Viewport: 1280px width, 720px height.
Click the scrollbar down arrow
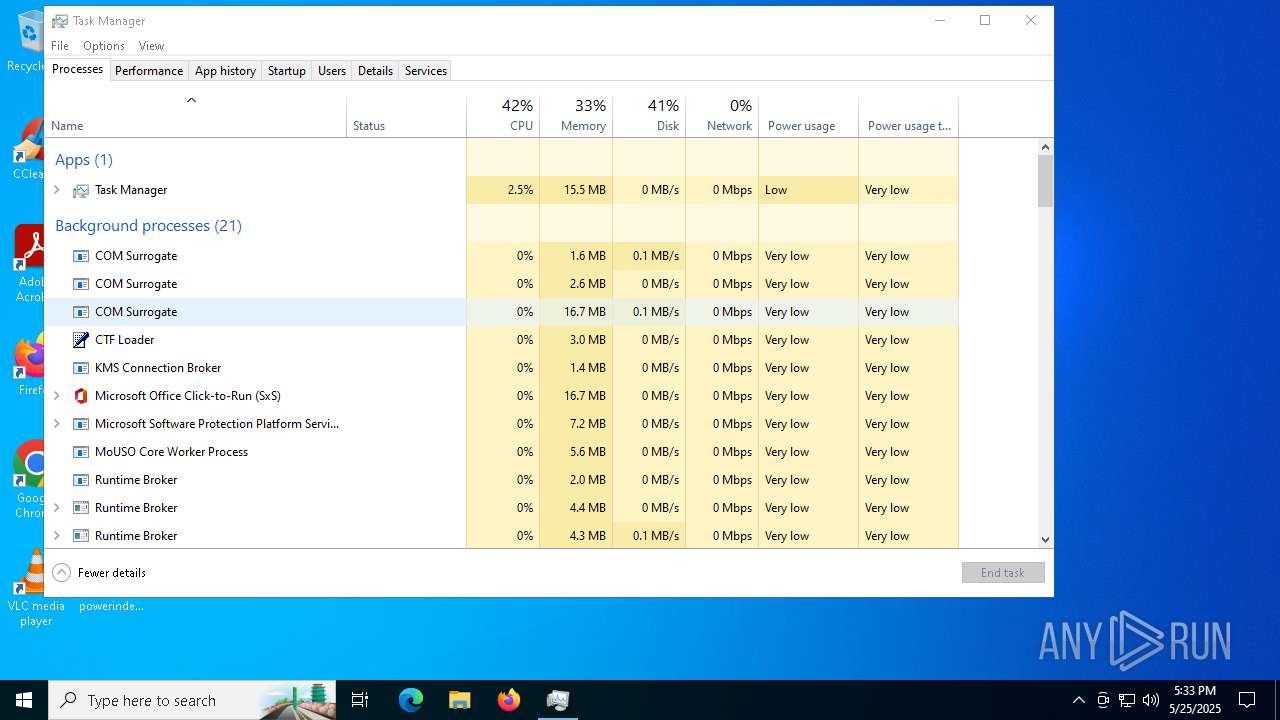pos(1045,540)
